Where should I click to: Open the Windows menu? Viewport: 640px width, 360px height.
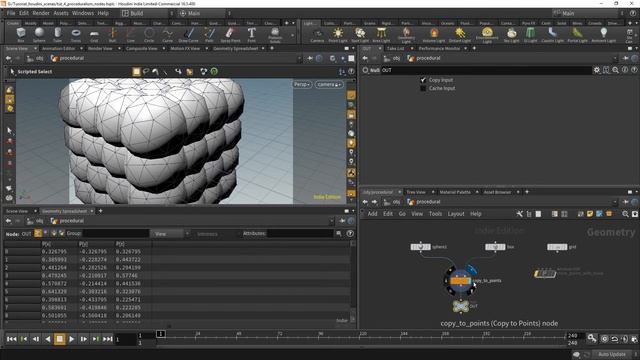coord(83,13)
